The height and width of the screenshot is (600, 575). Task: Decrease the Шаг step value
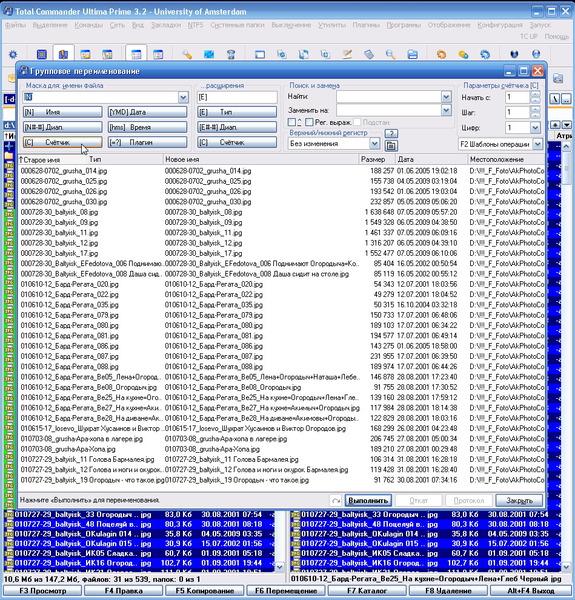(x=535, y=116)
